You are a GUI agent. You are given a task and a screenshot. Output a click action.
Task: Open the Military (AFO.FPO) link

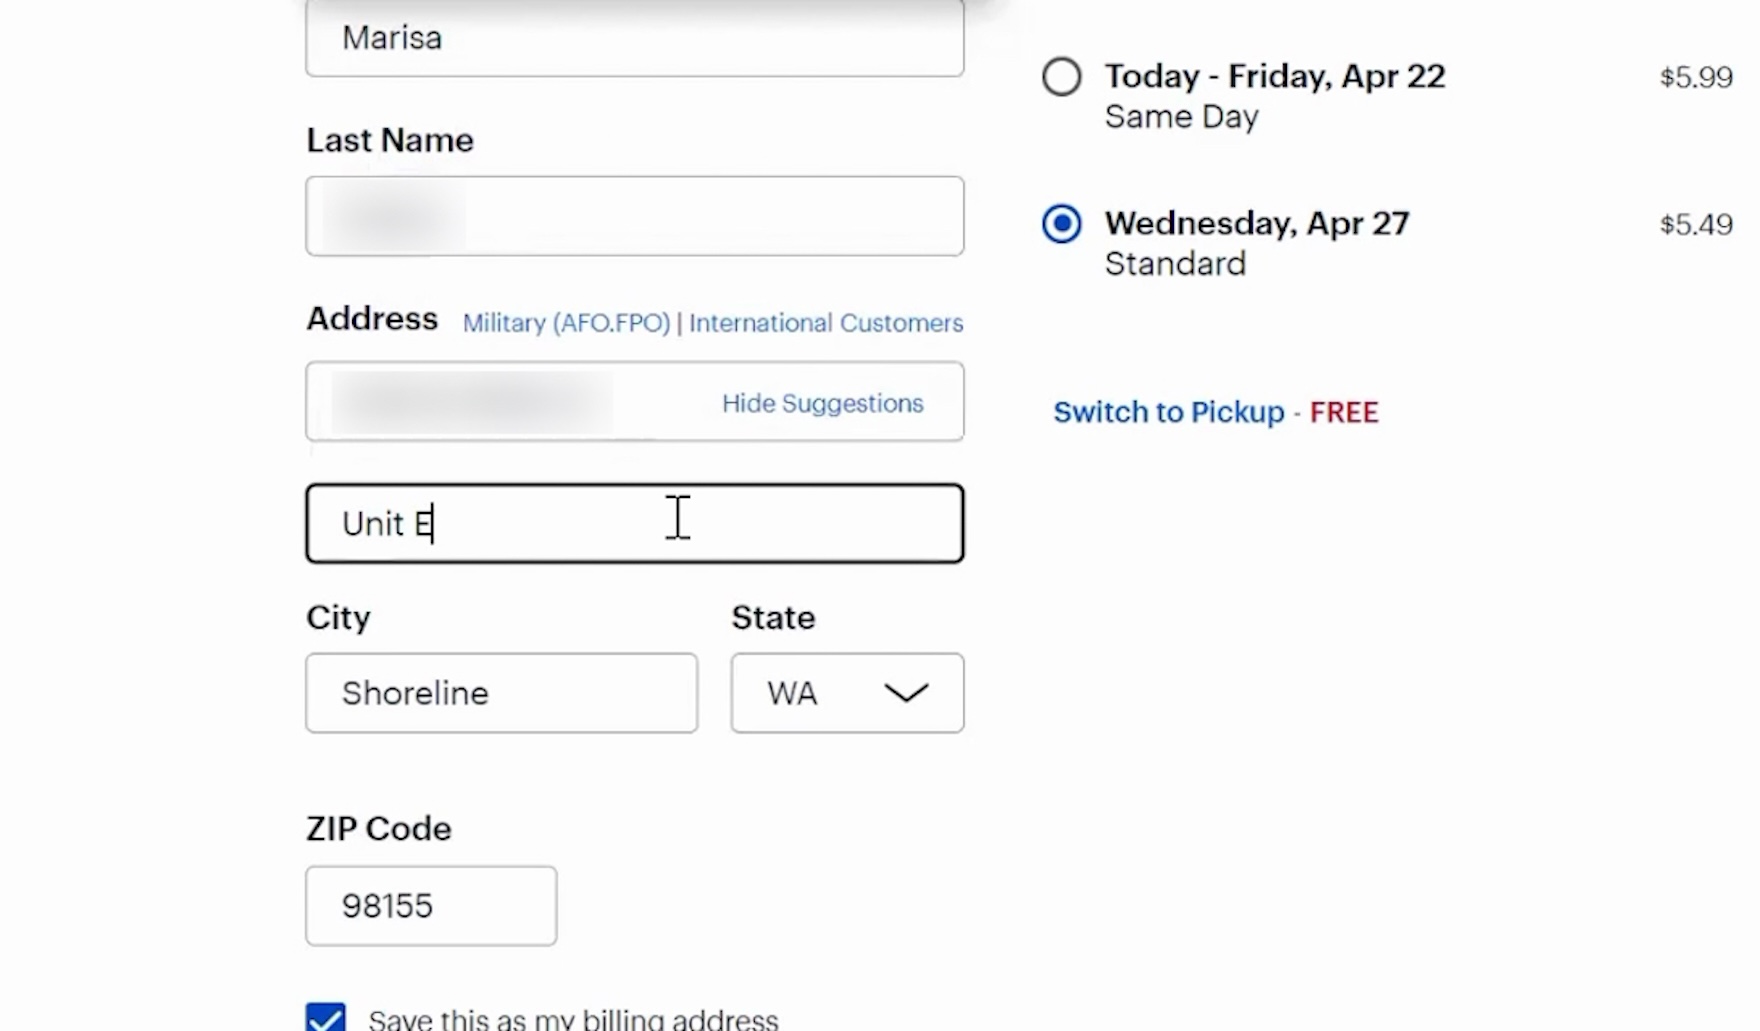coord(566,323)
